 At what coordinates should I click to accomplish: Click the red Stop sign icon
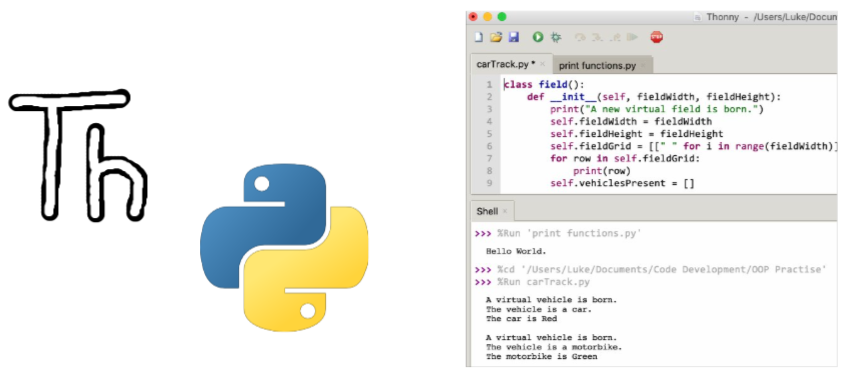coord(656,37)
